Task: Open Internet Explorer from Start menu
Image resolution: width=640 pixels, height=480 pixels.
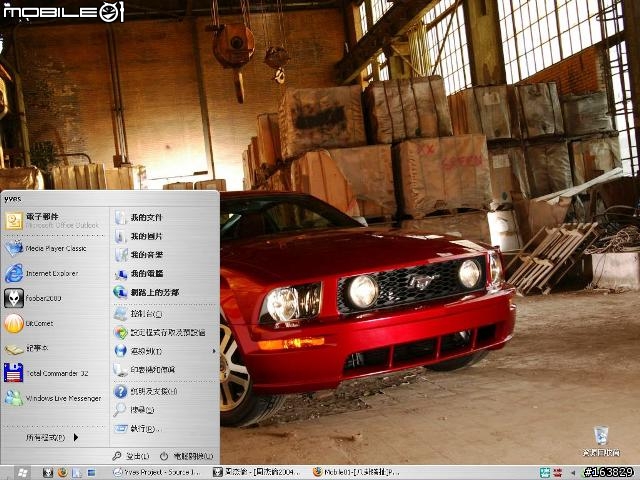Action: [x=55, y=273]
